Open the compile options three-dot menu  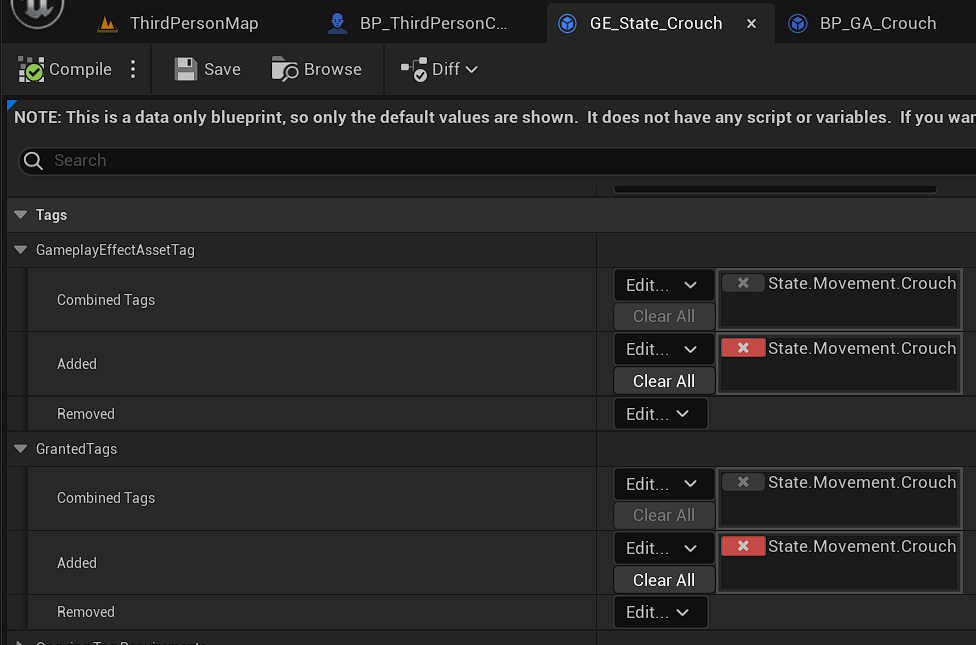(133, 69)
